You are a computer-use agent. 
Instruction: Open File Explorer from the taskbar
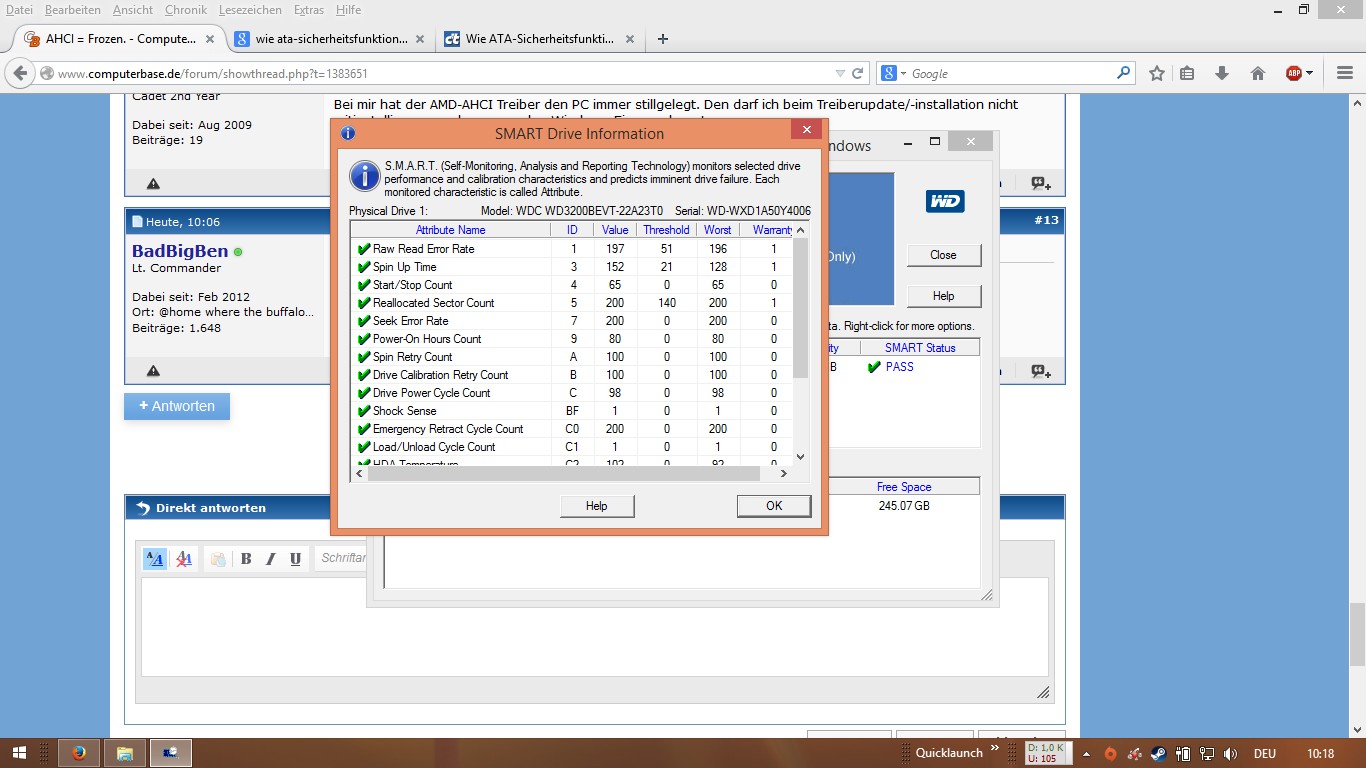125,753
